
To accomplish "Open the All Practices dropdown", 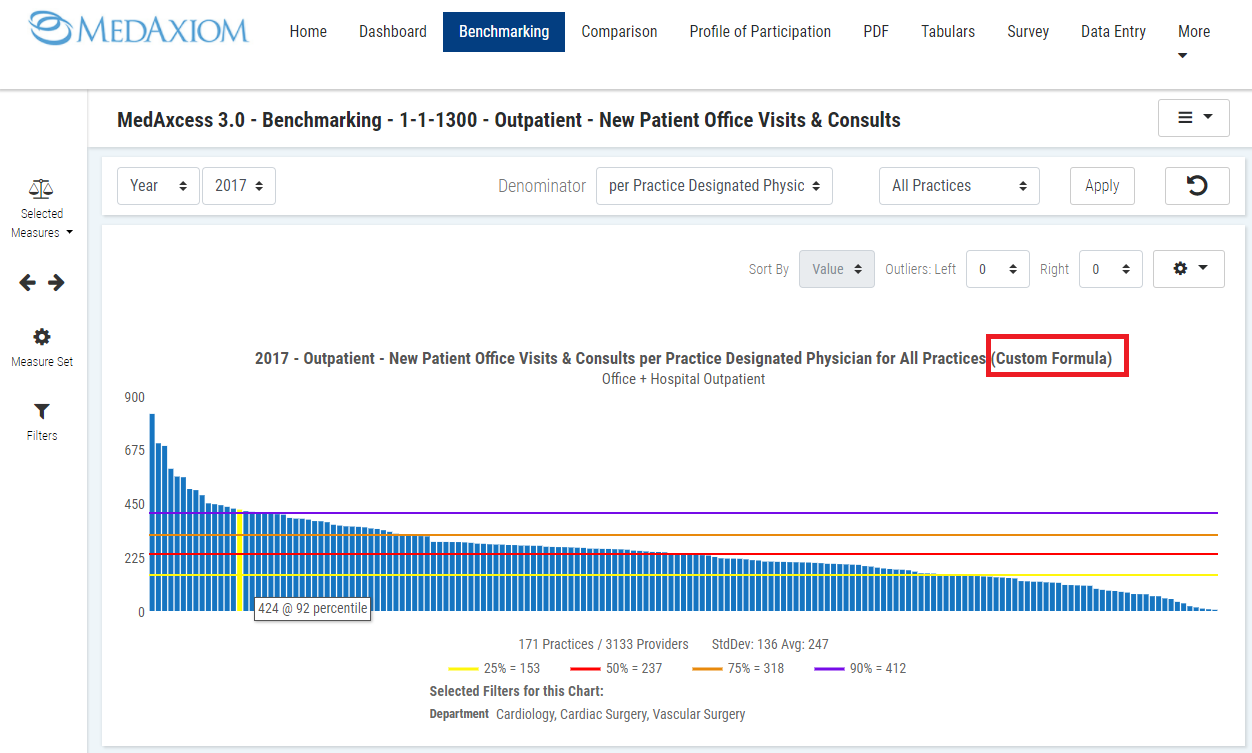I will pyautogui.click(x=958, y=186).
